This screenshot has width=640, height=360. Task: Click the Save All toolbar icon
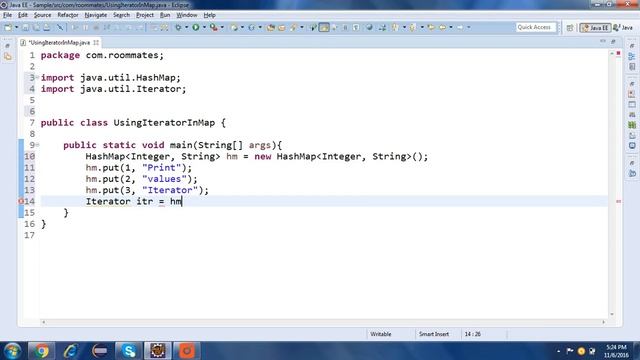pyautogui.click(x=36, y=27)
